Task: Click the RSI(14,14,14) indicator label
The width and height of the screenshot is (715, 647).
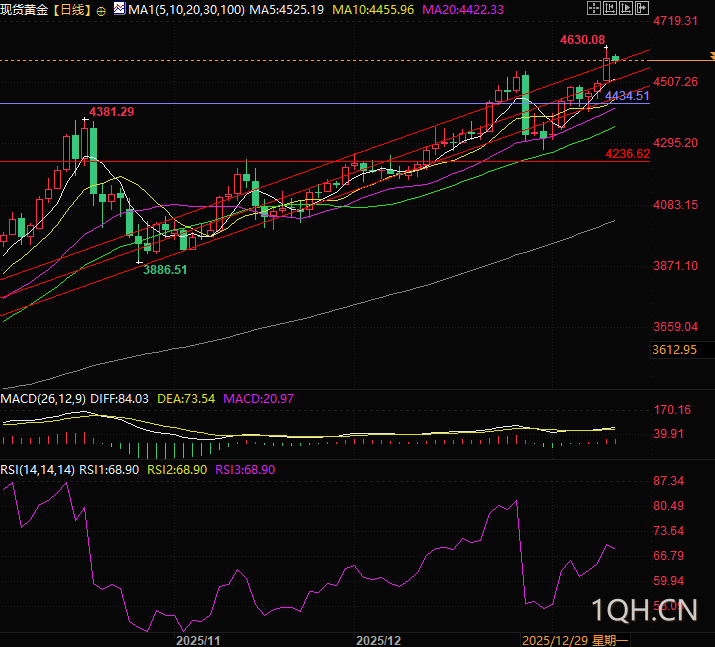Action: [37, 470]
